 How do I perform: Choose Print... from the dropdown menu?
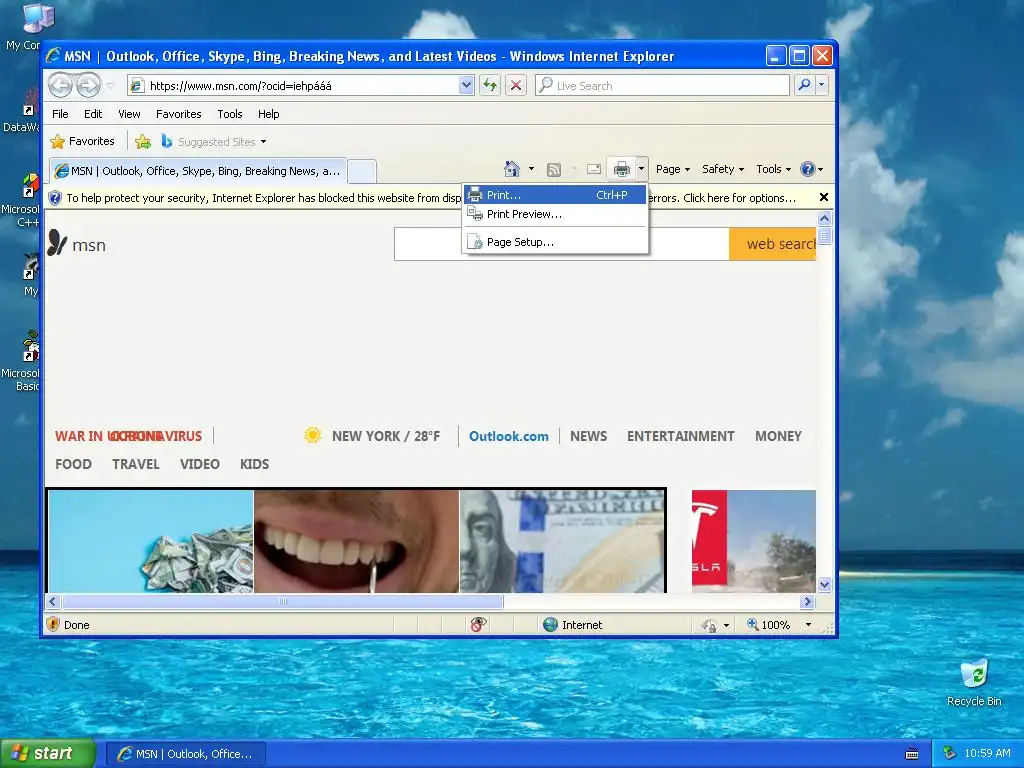[555, 195]
